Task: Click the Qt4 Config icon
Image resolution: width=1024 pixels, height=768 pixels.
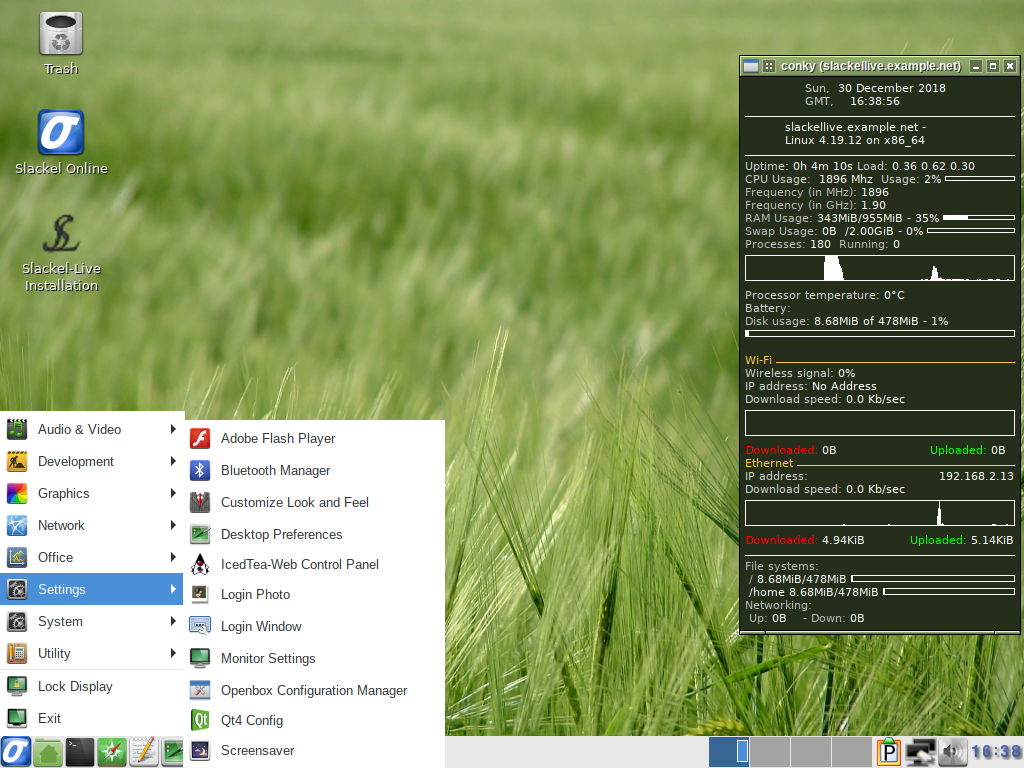Action: click(200, 720)
